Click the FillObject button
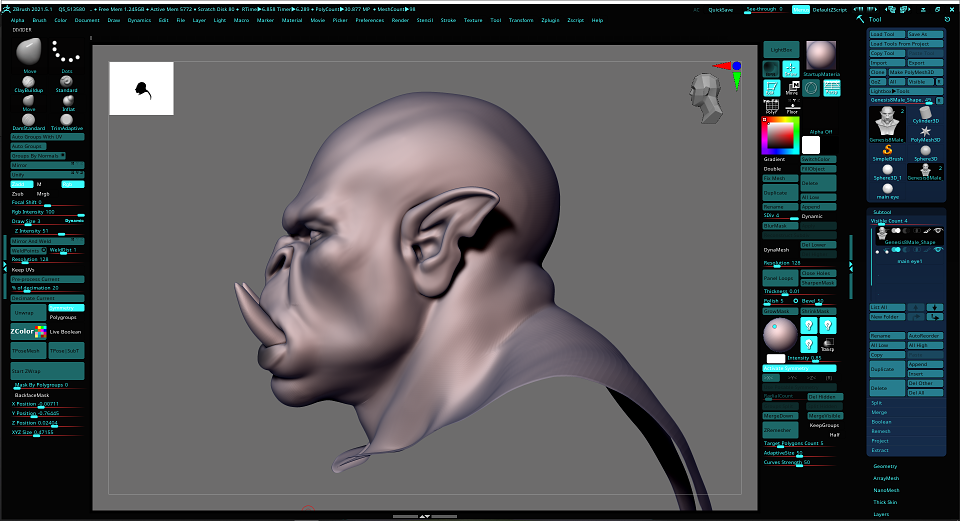Image resolution: width=960 pixels, height=521 pixels. tap(819, 169)
